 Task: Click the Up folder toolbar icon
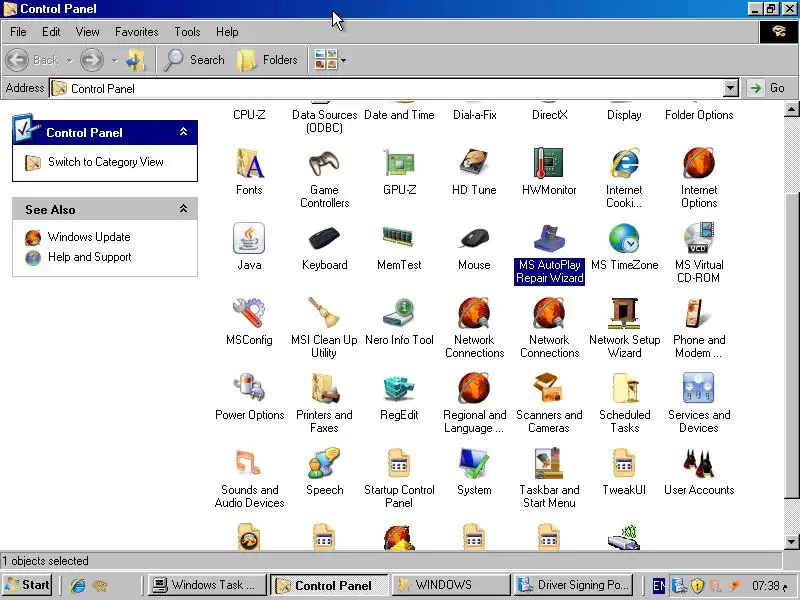(x=136, y=60)
